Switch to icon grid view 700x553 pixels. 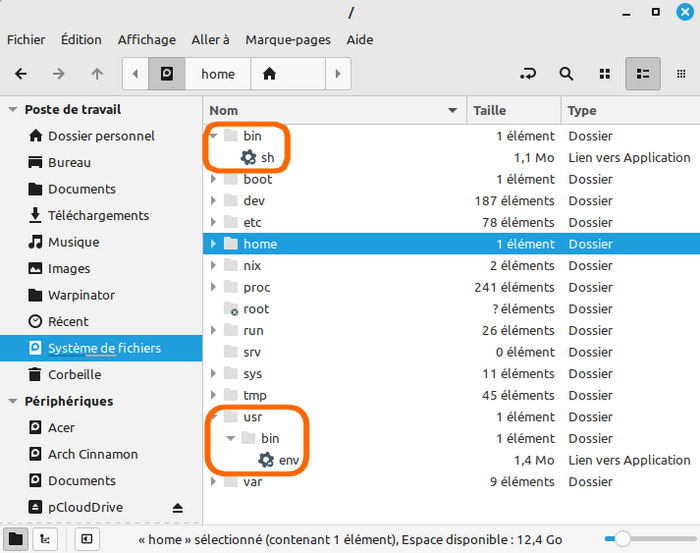(604, 74)
